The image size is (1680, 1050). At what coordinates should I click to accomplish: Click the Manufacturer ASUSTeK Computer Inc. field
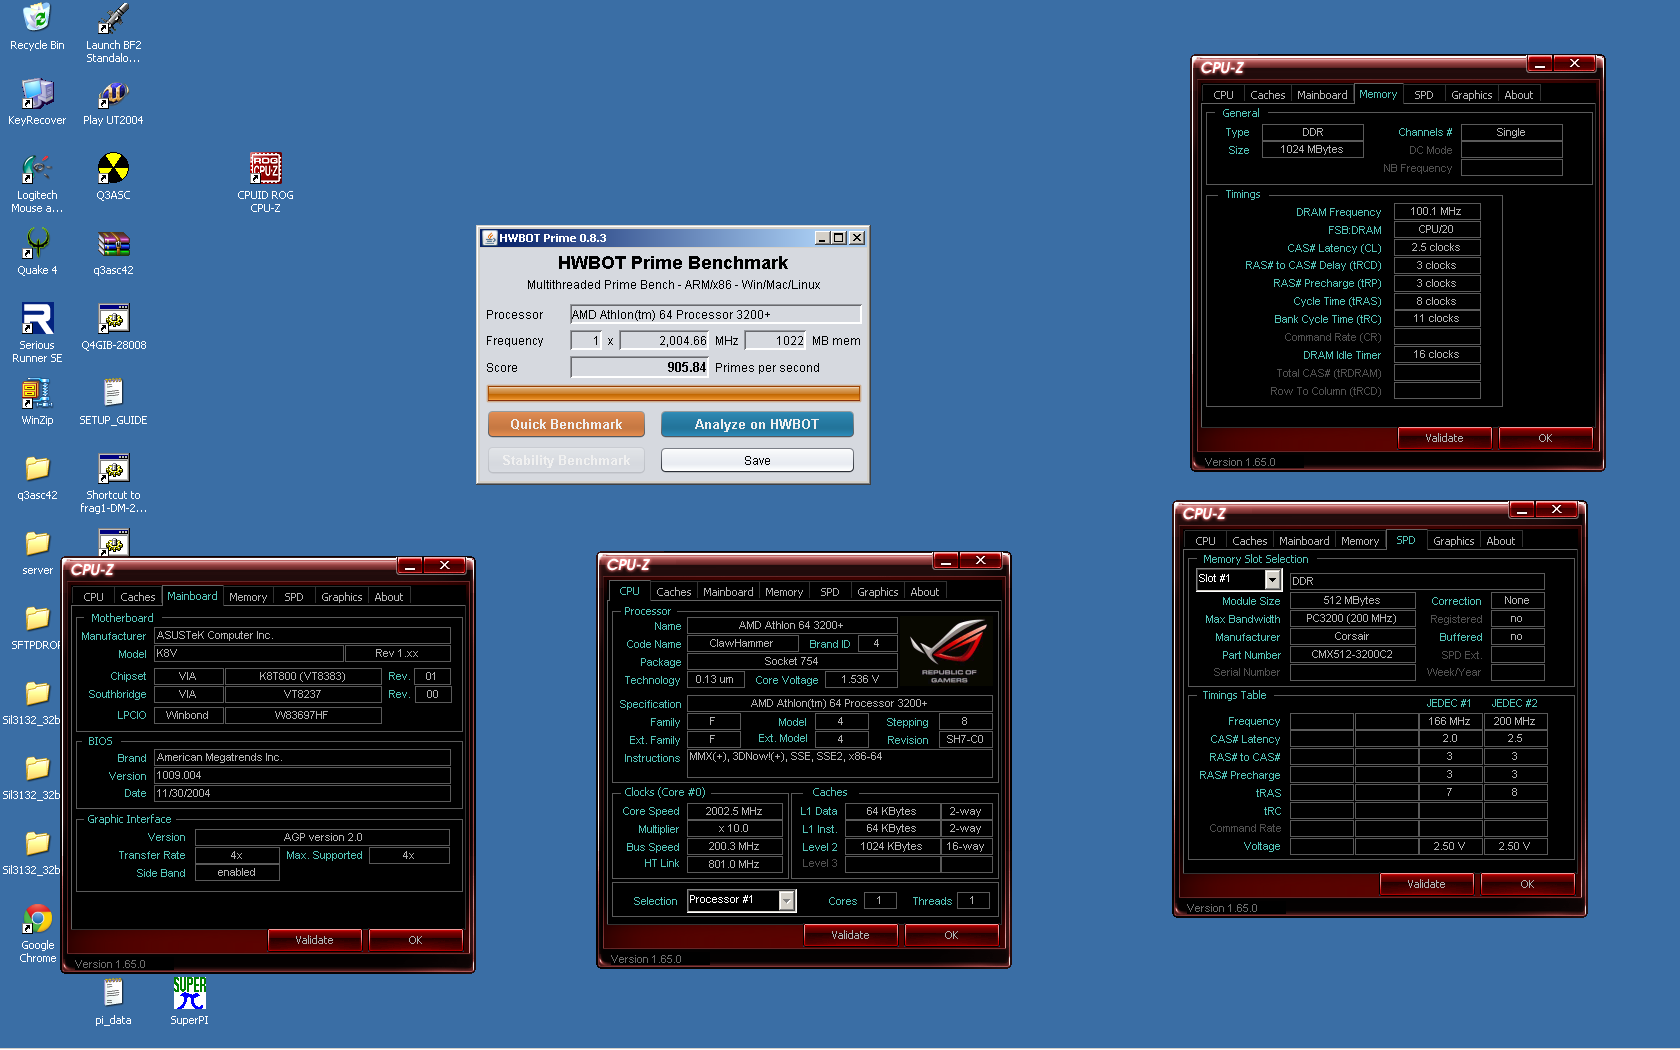coord(302,636)
